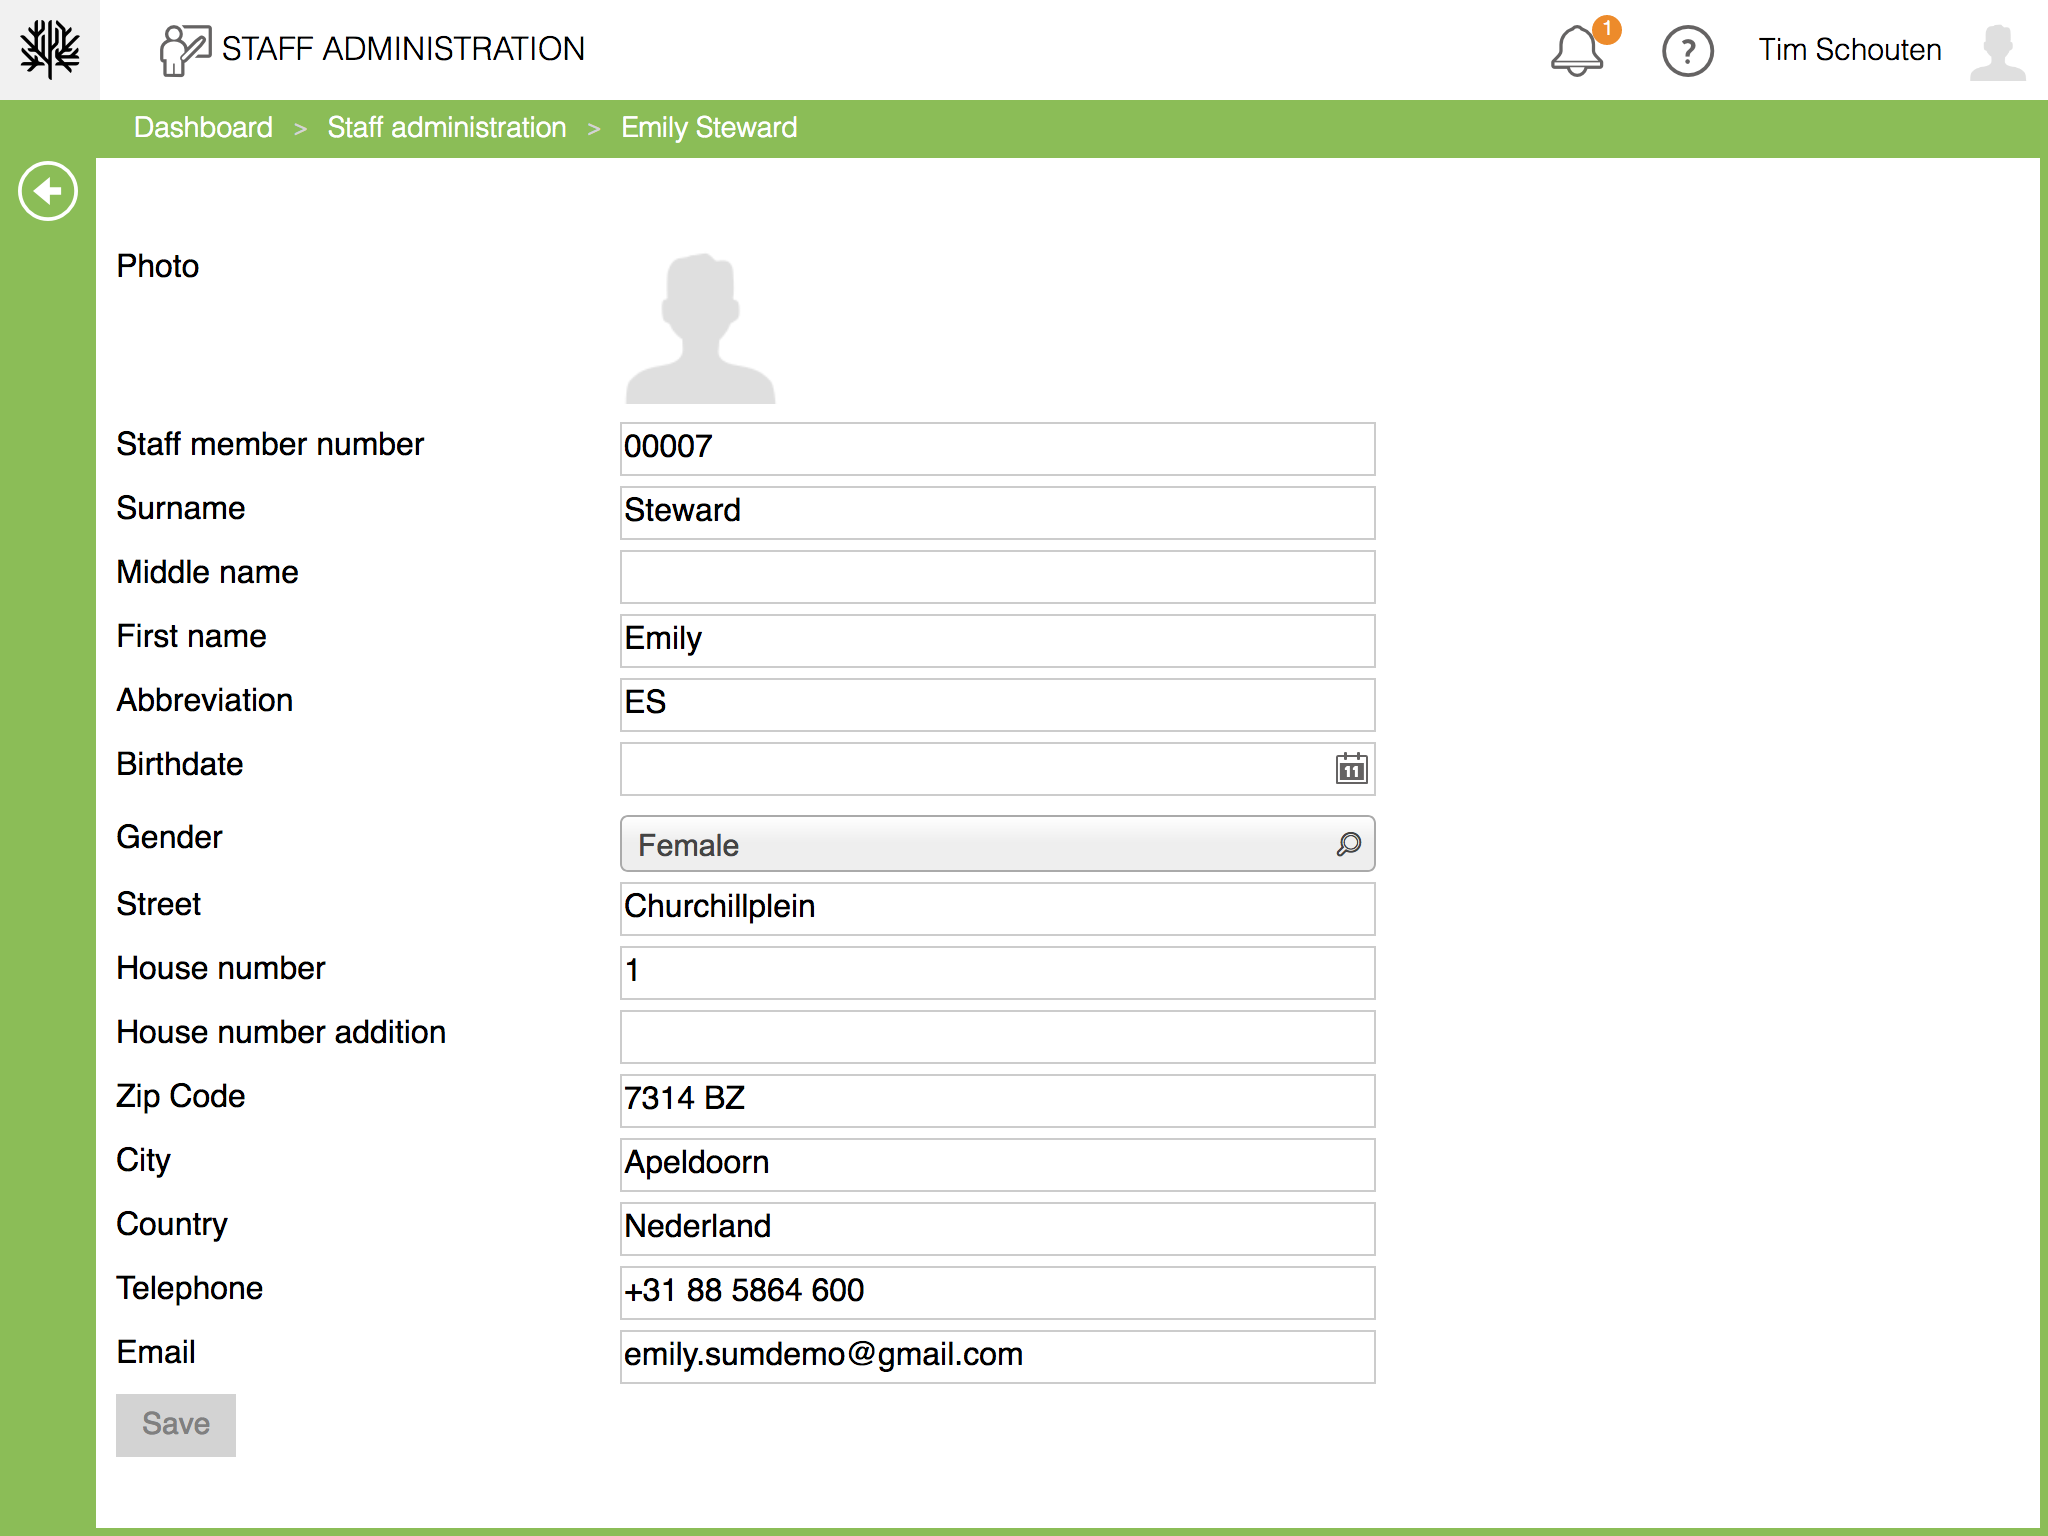Click the Tim Schouten username text
This screenshot has height=1536, width=2048.
coord(1849,49)
